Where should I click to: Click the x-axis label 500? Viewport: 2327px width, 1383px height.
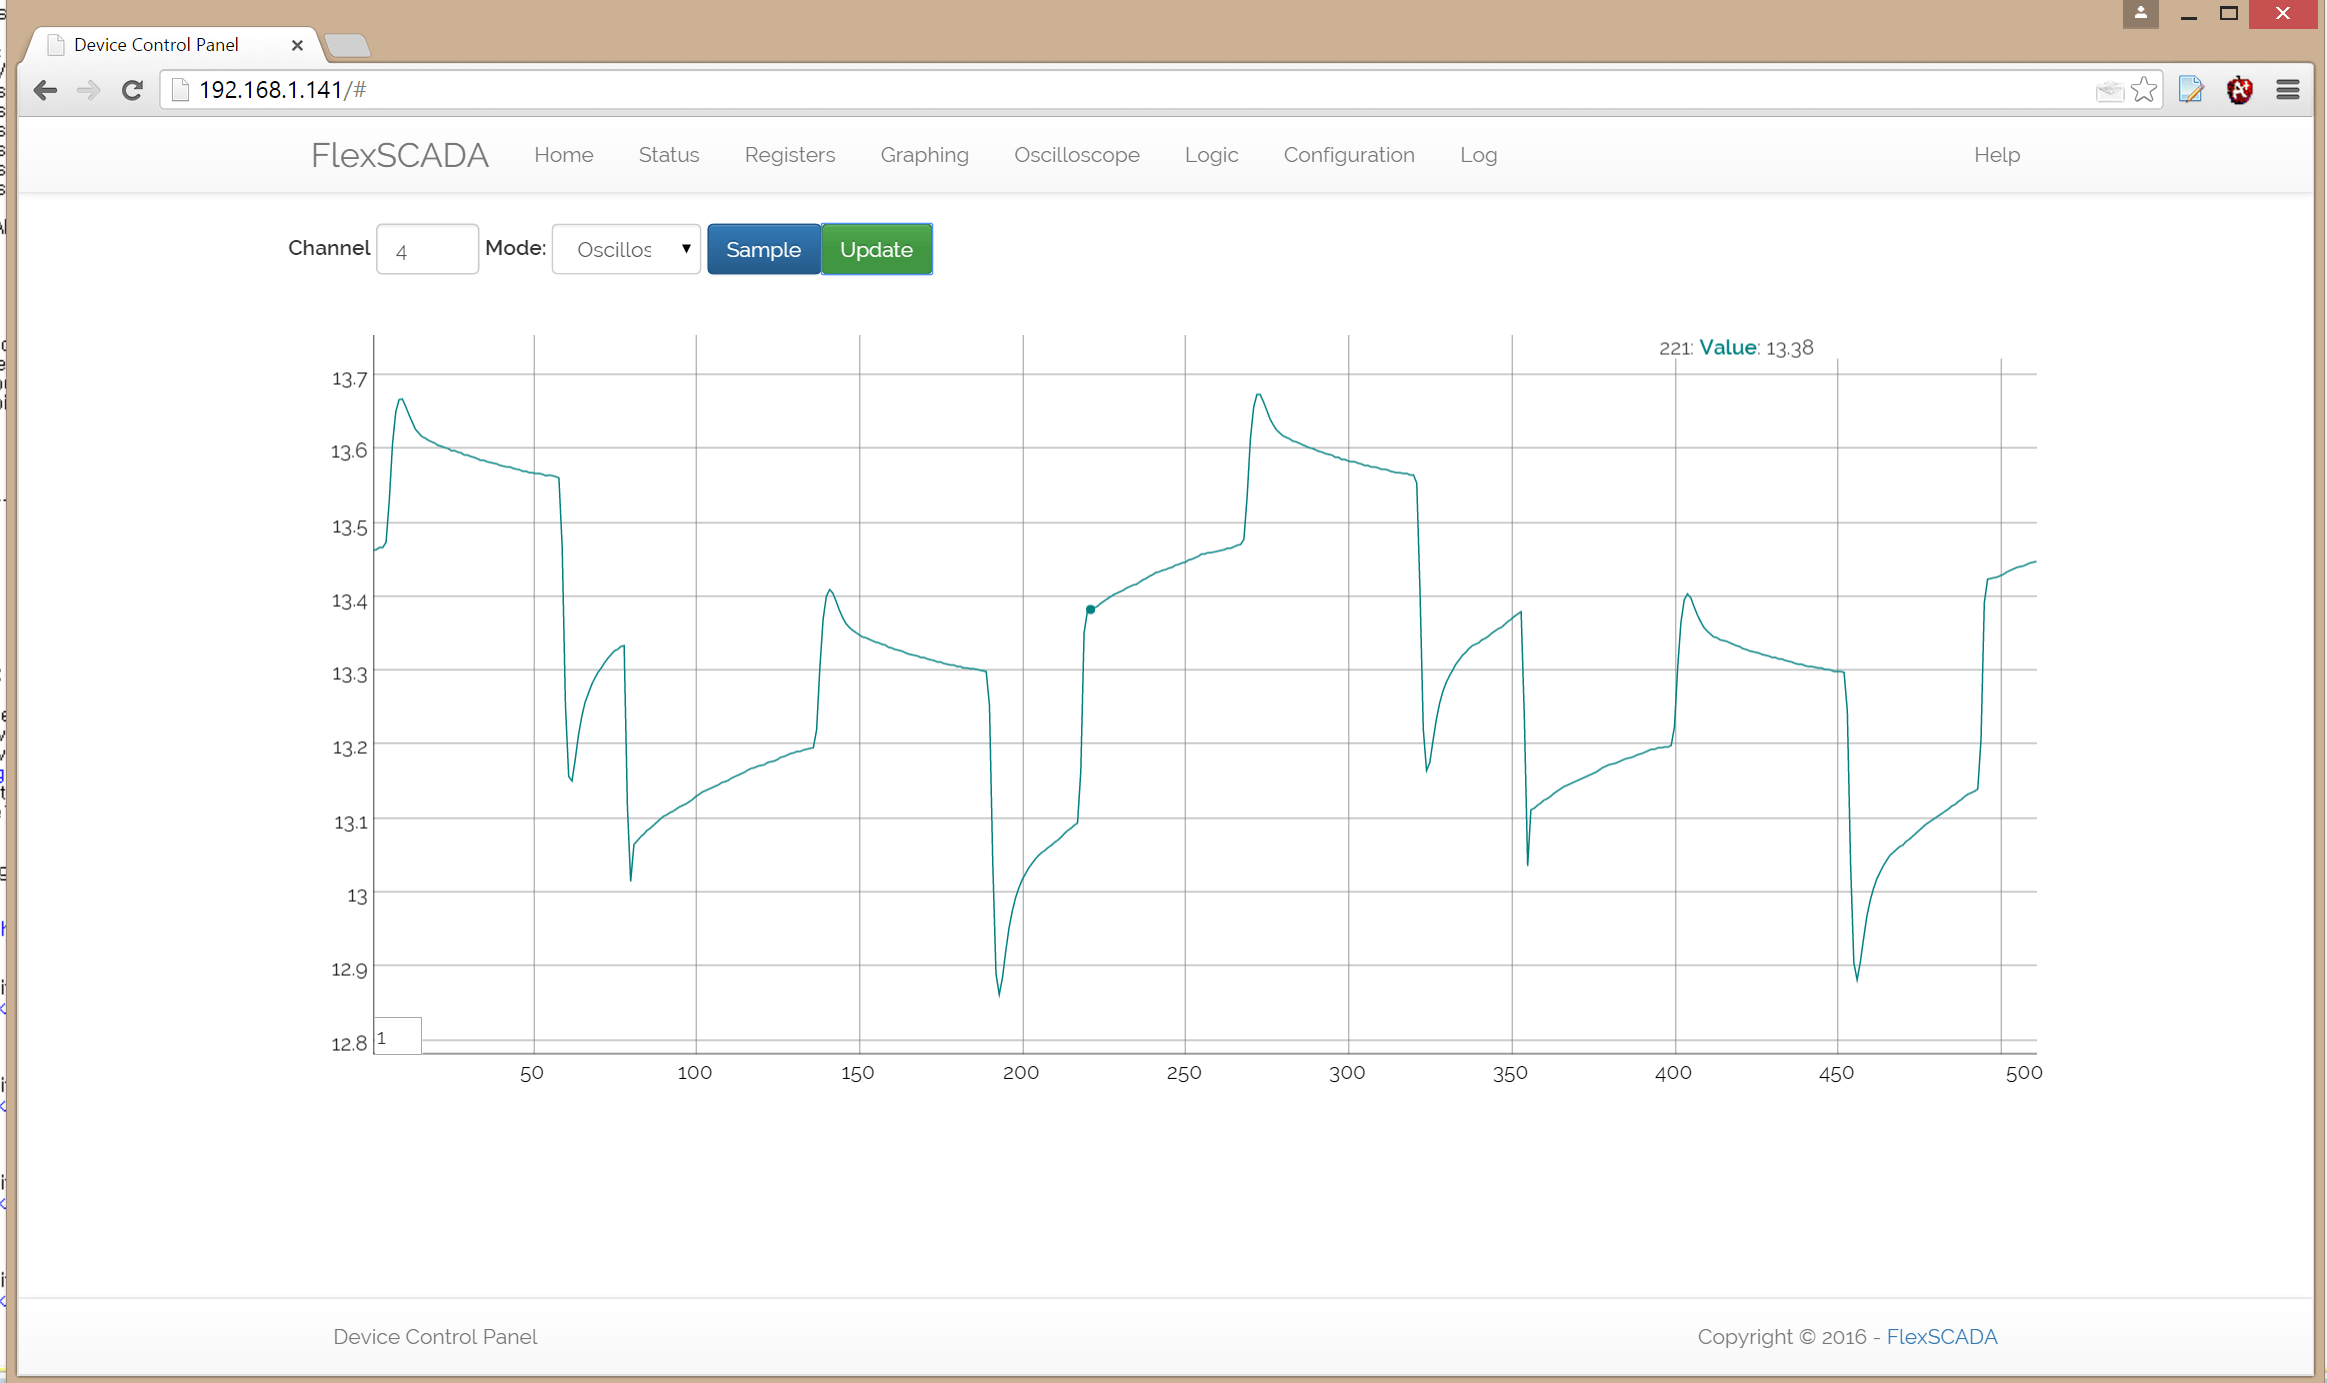[2024, 1073]
